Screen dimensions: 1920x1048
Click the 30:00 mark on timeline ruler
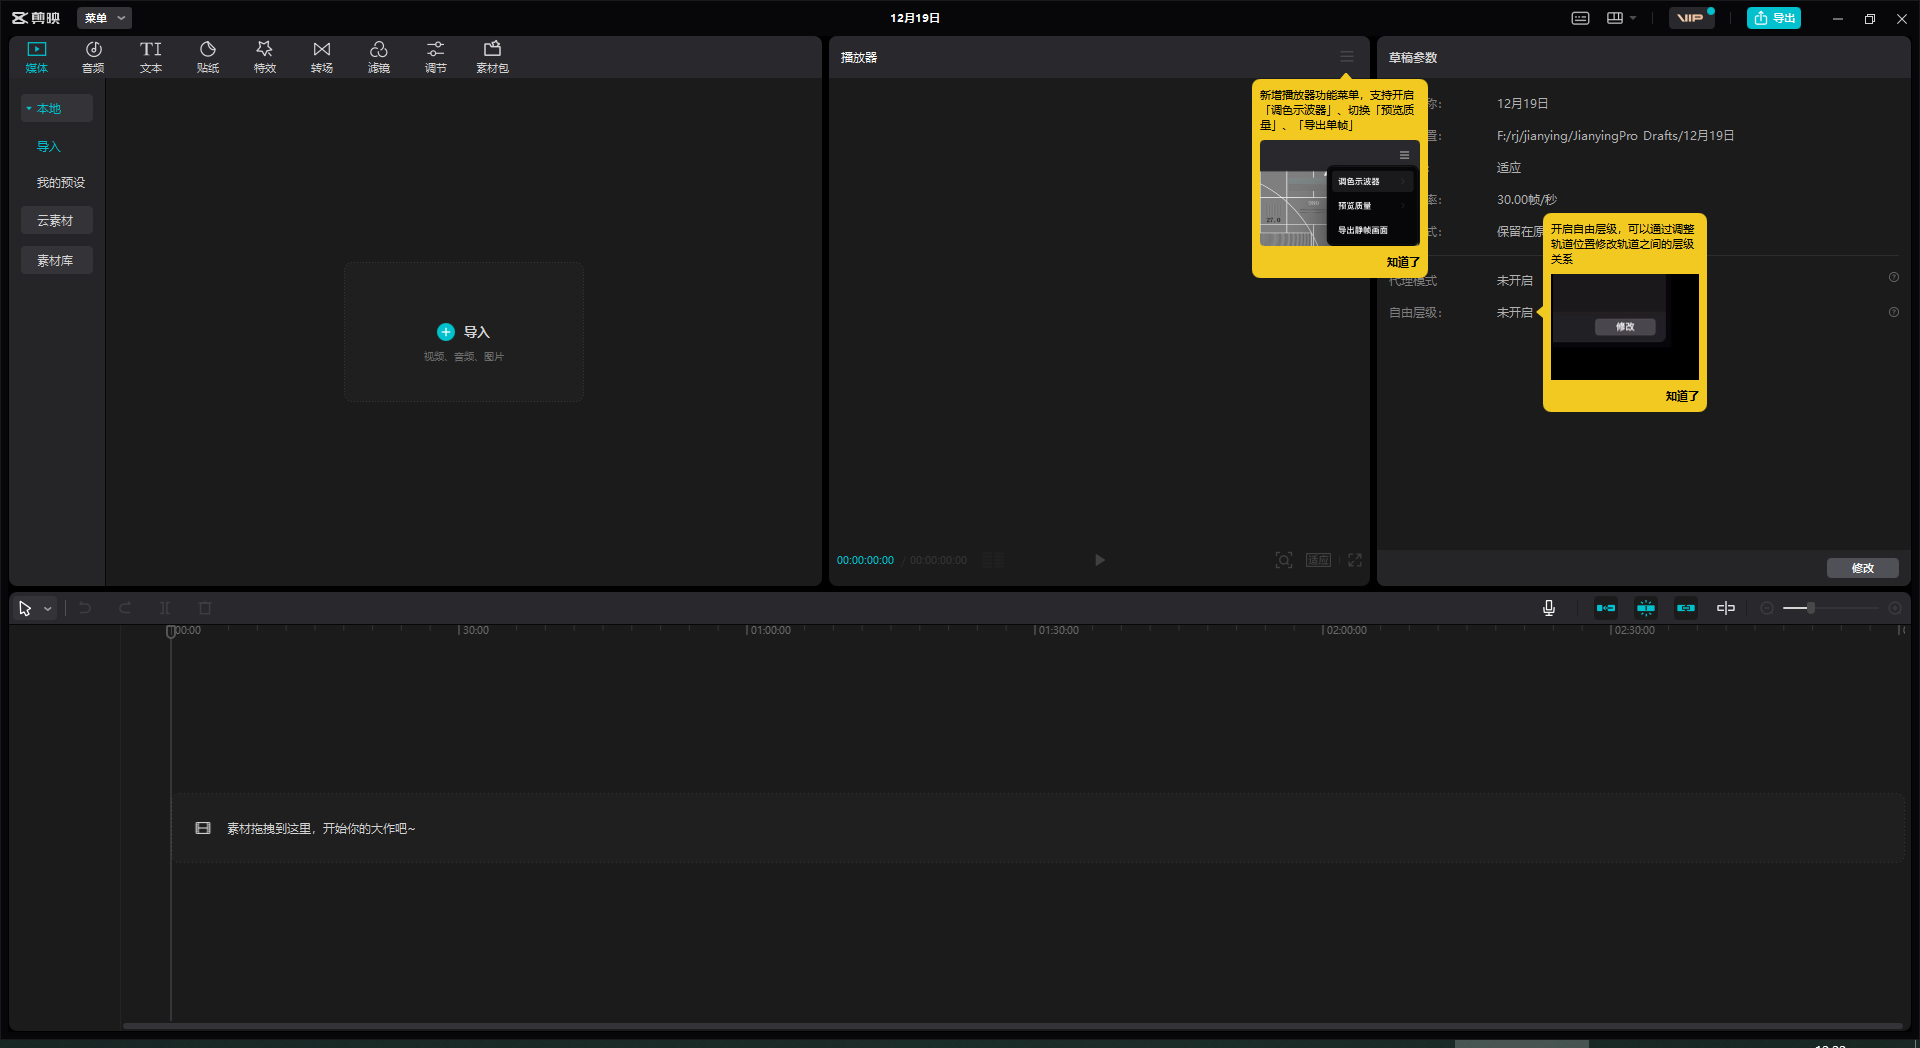[474, 630]
